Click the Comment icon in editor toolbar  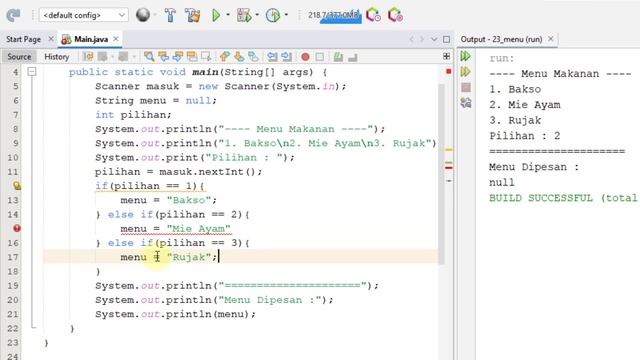(x=338, y=57)
